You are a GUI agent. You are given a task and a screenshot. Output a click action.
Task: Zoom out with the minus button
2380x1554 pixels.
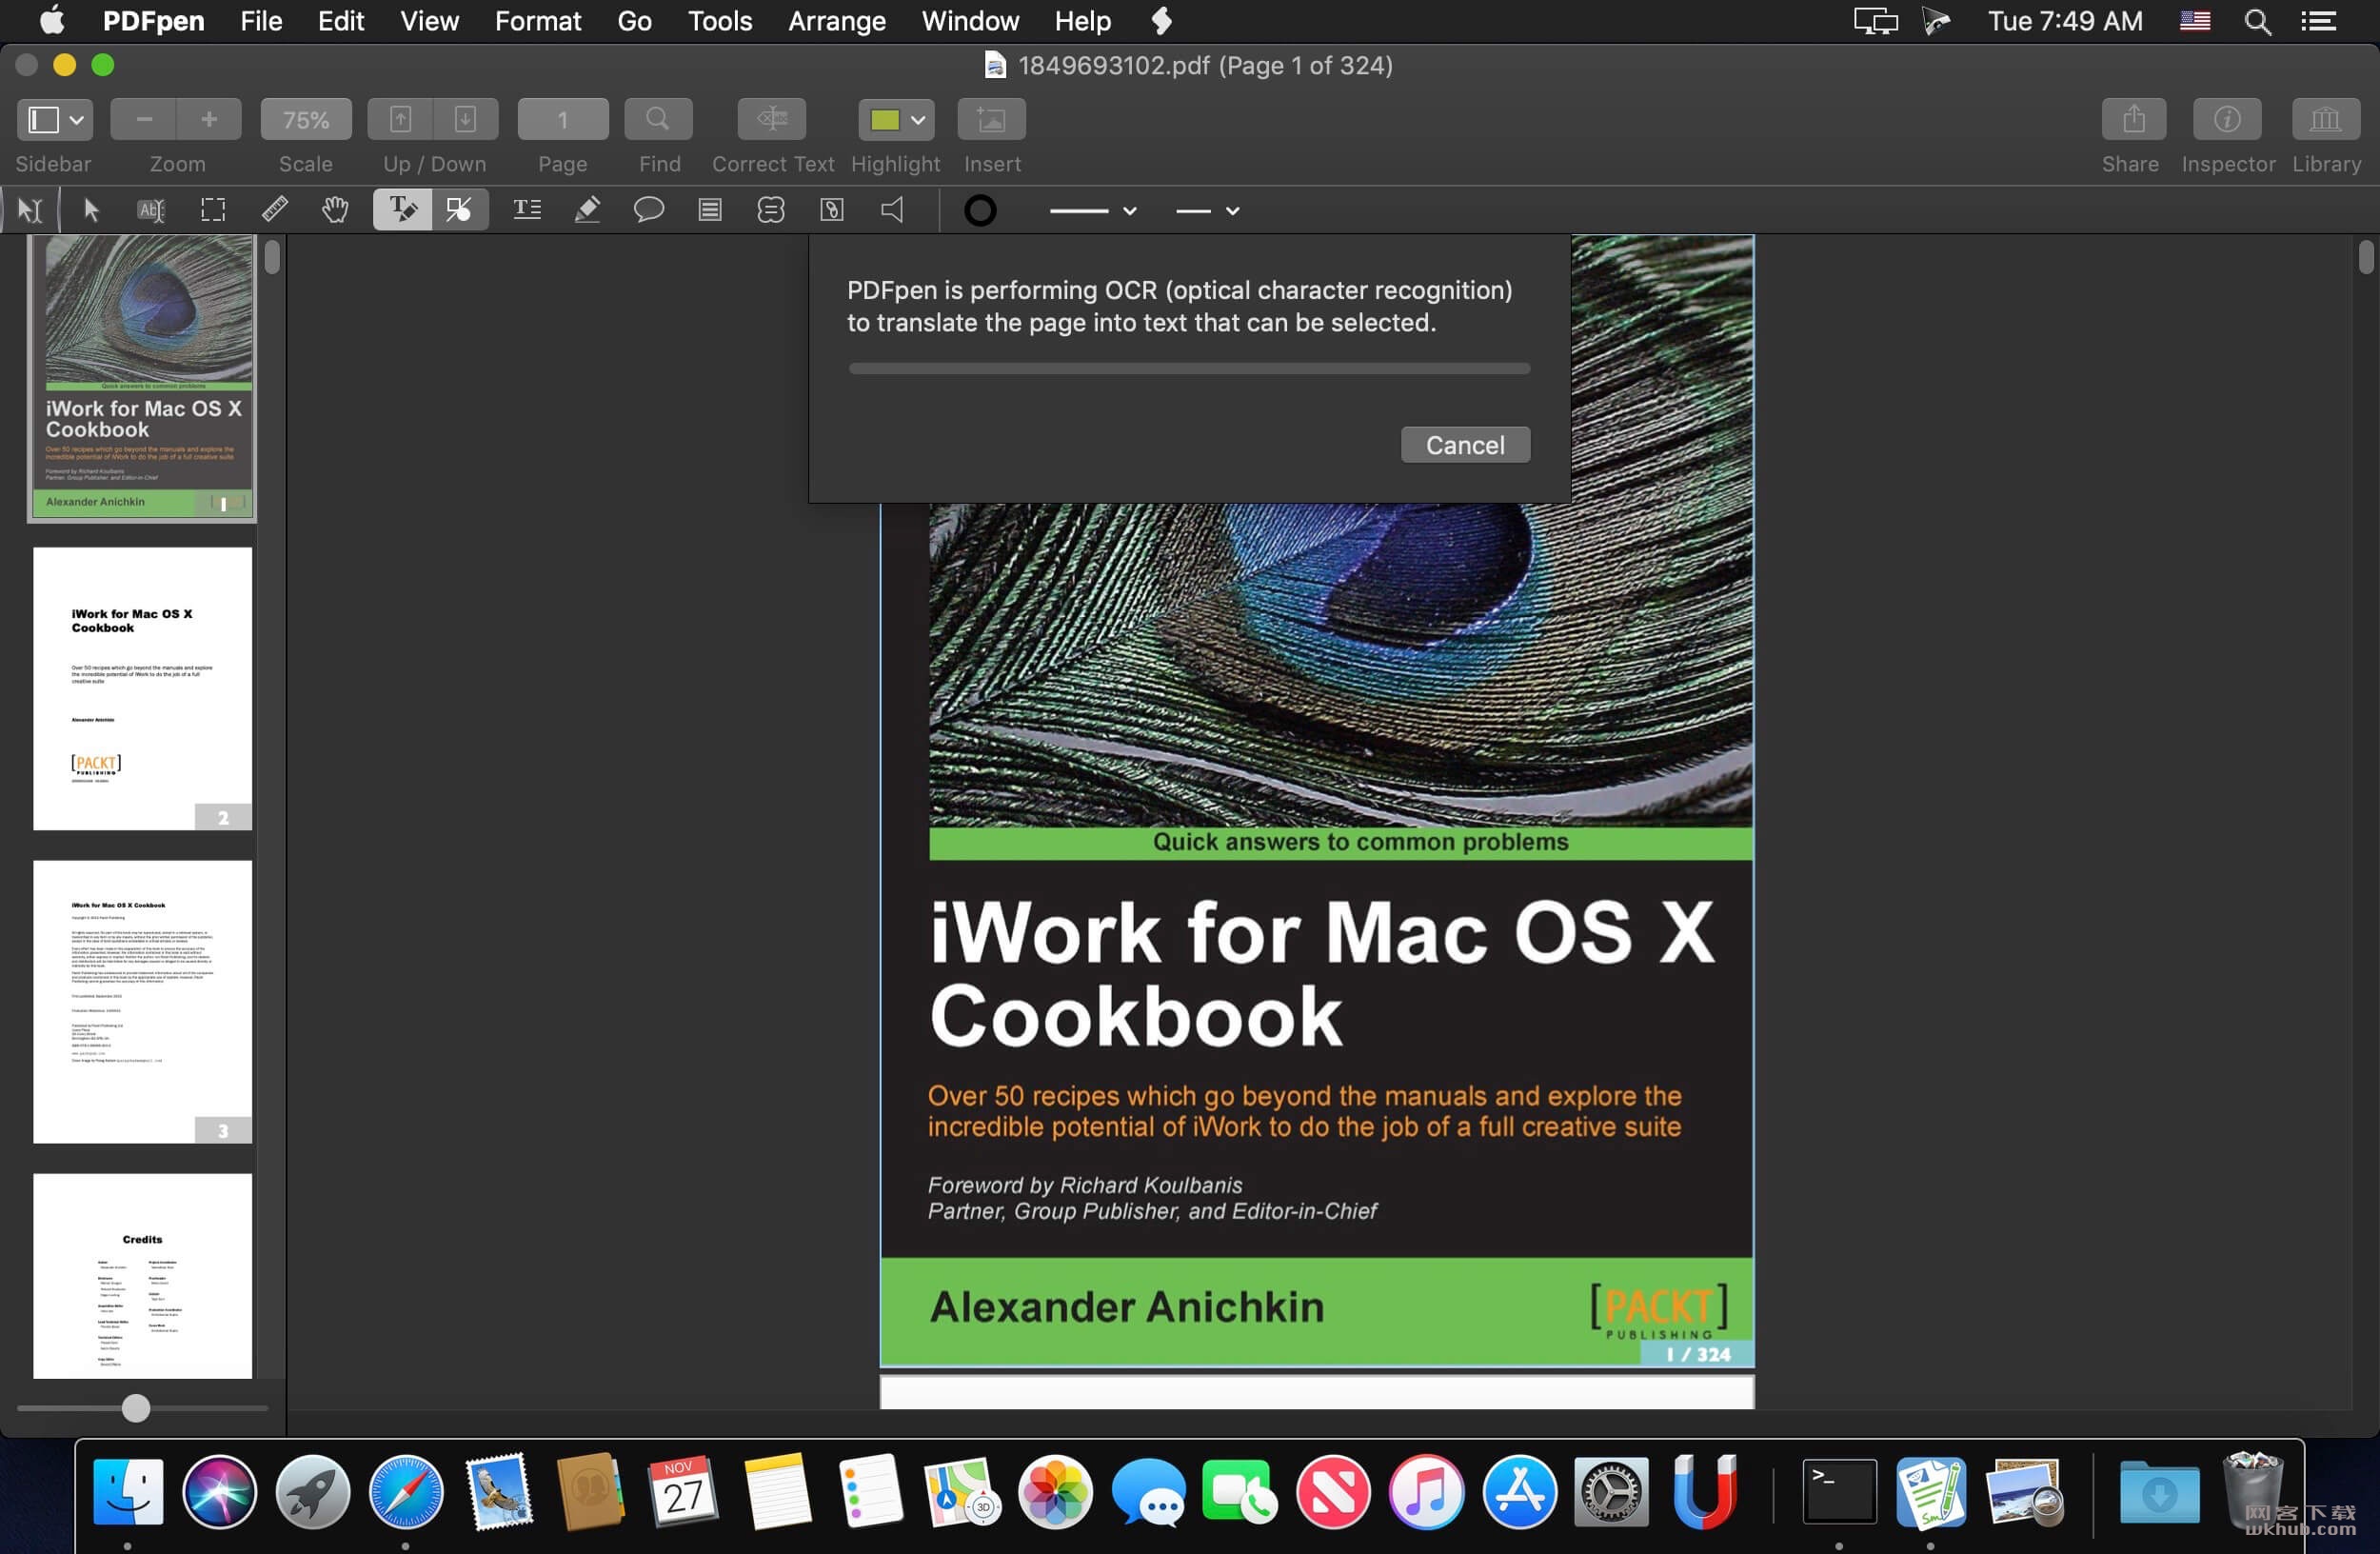click(x=144, y=120)
